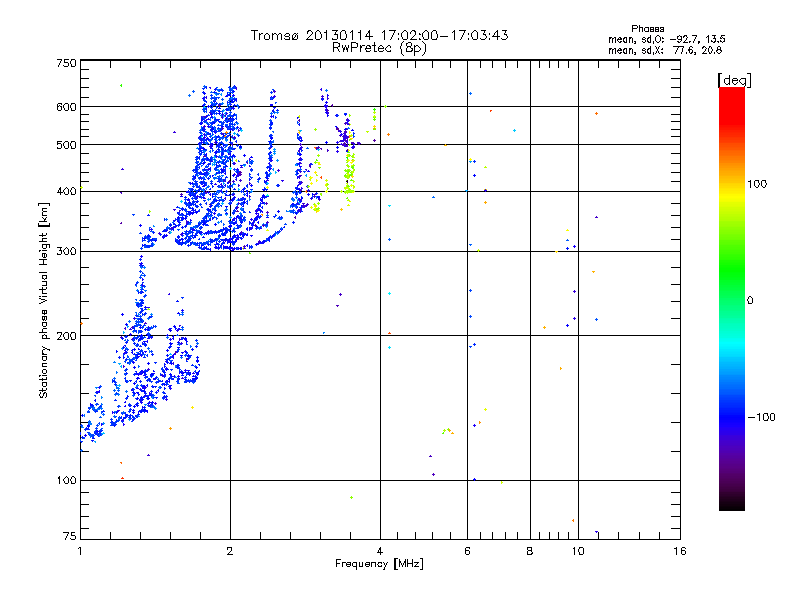The height and width of the screenshot is (600, 800).
Task: Click the subtitle 'RwPretec (8p)'
Action: [x=379, y=48]
